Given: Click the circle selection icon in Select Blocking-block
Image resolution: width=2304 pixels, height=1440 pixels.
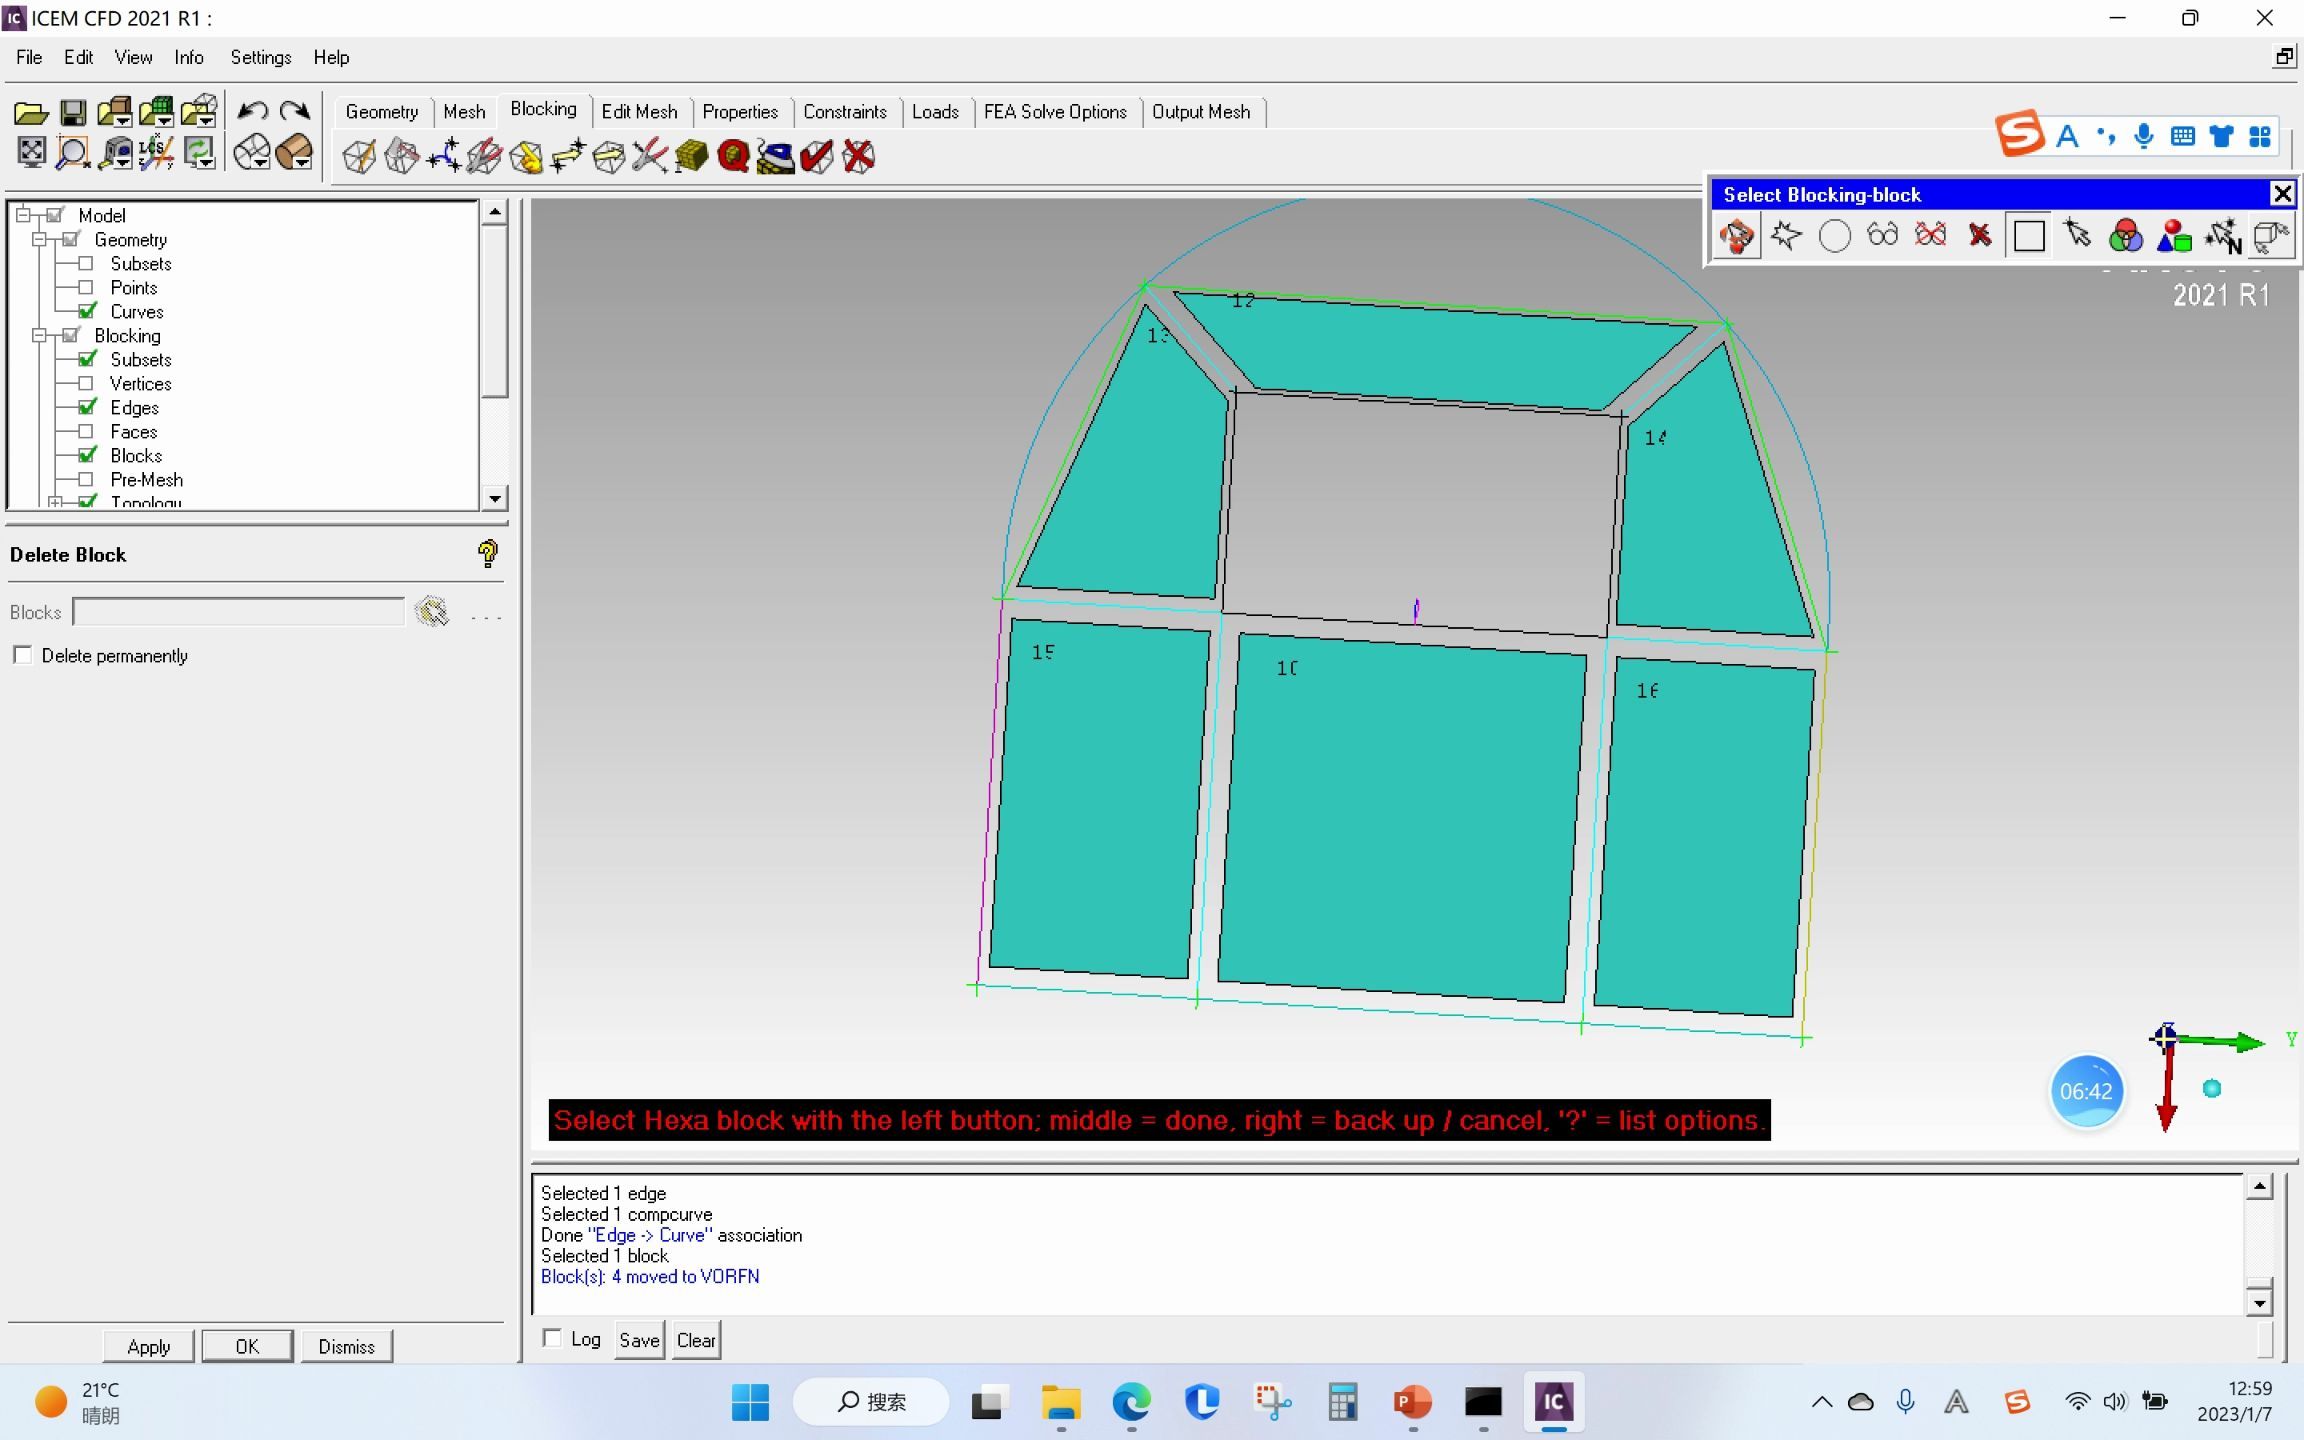Looking at the screenshot, I should 1834,236.
